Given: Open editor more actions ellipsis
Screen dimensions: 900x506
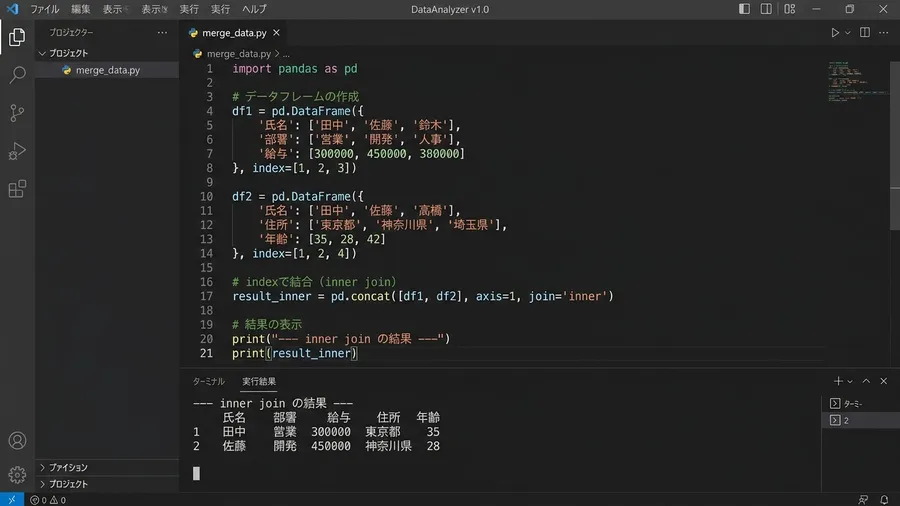Looking at the screenshot, I should 883,33.
